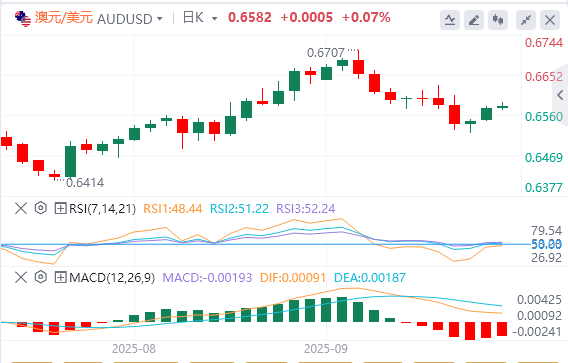
Task: Shrink the chart using the collapse arrows icon
Action: (526, 20)
